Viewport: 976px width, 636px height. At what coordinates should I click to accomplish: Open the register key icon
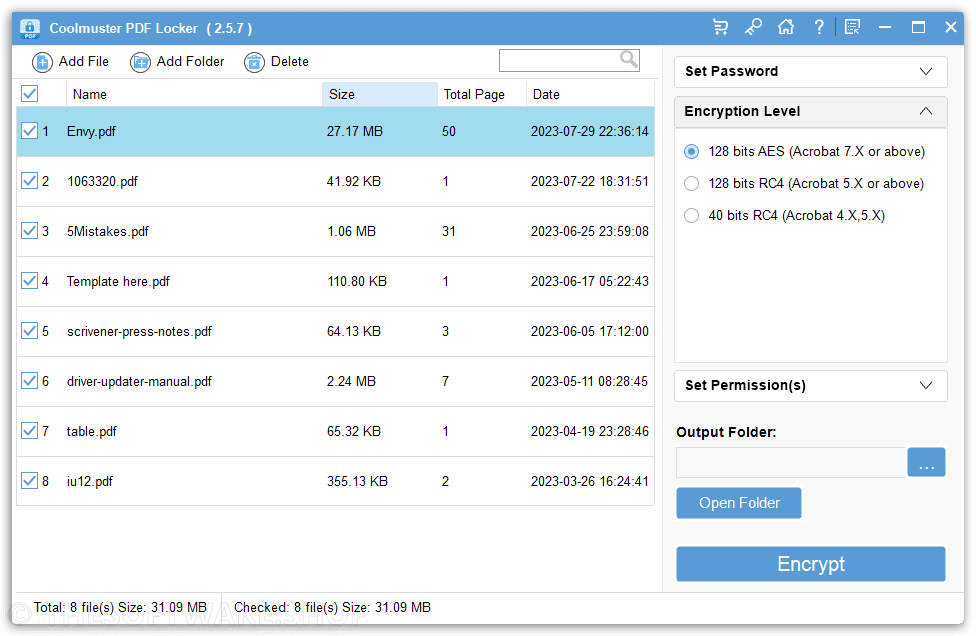[753, 27]
